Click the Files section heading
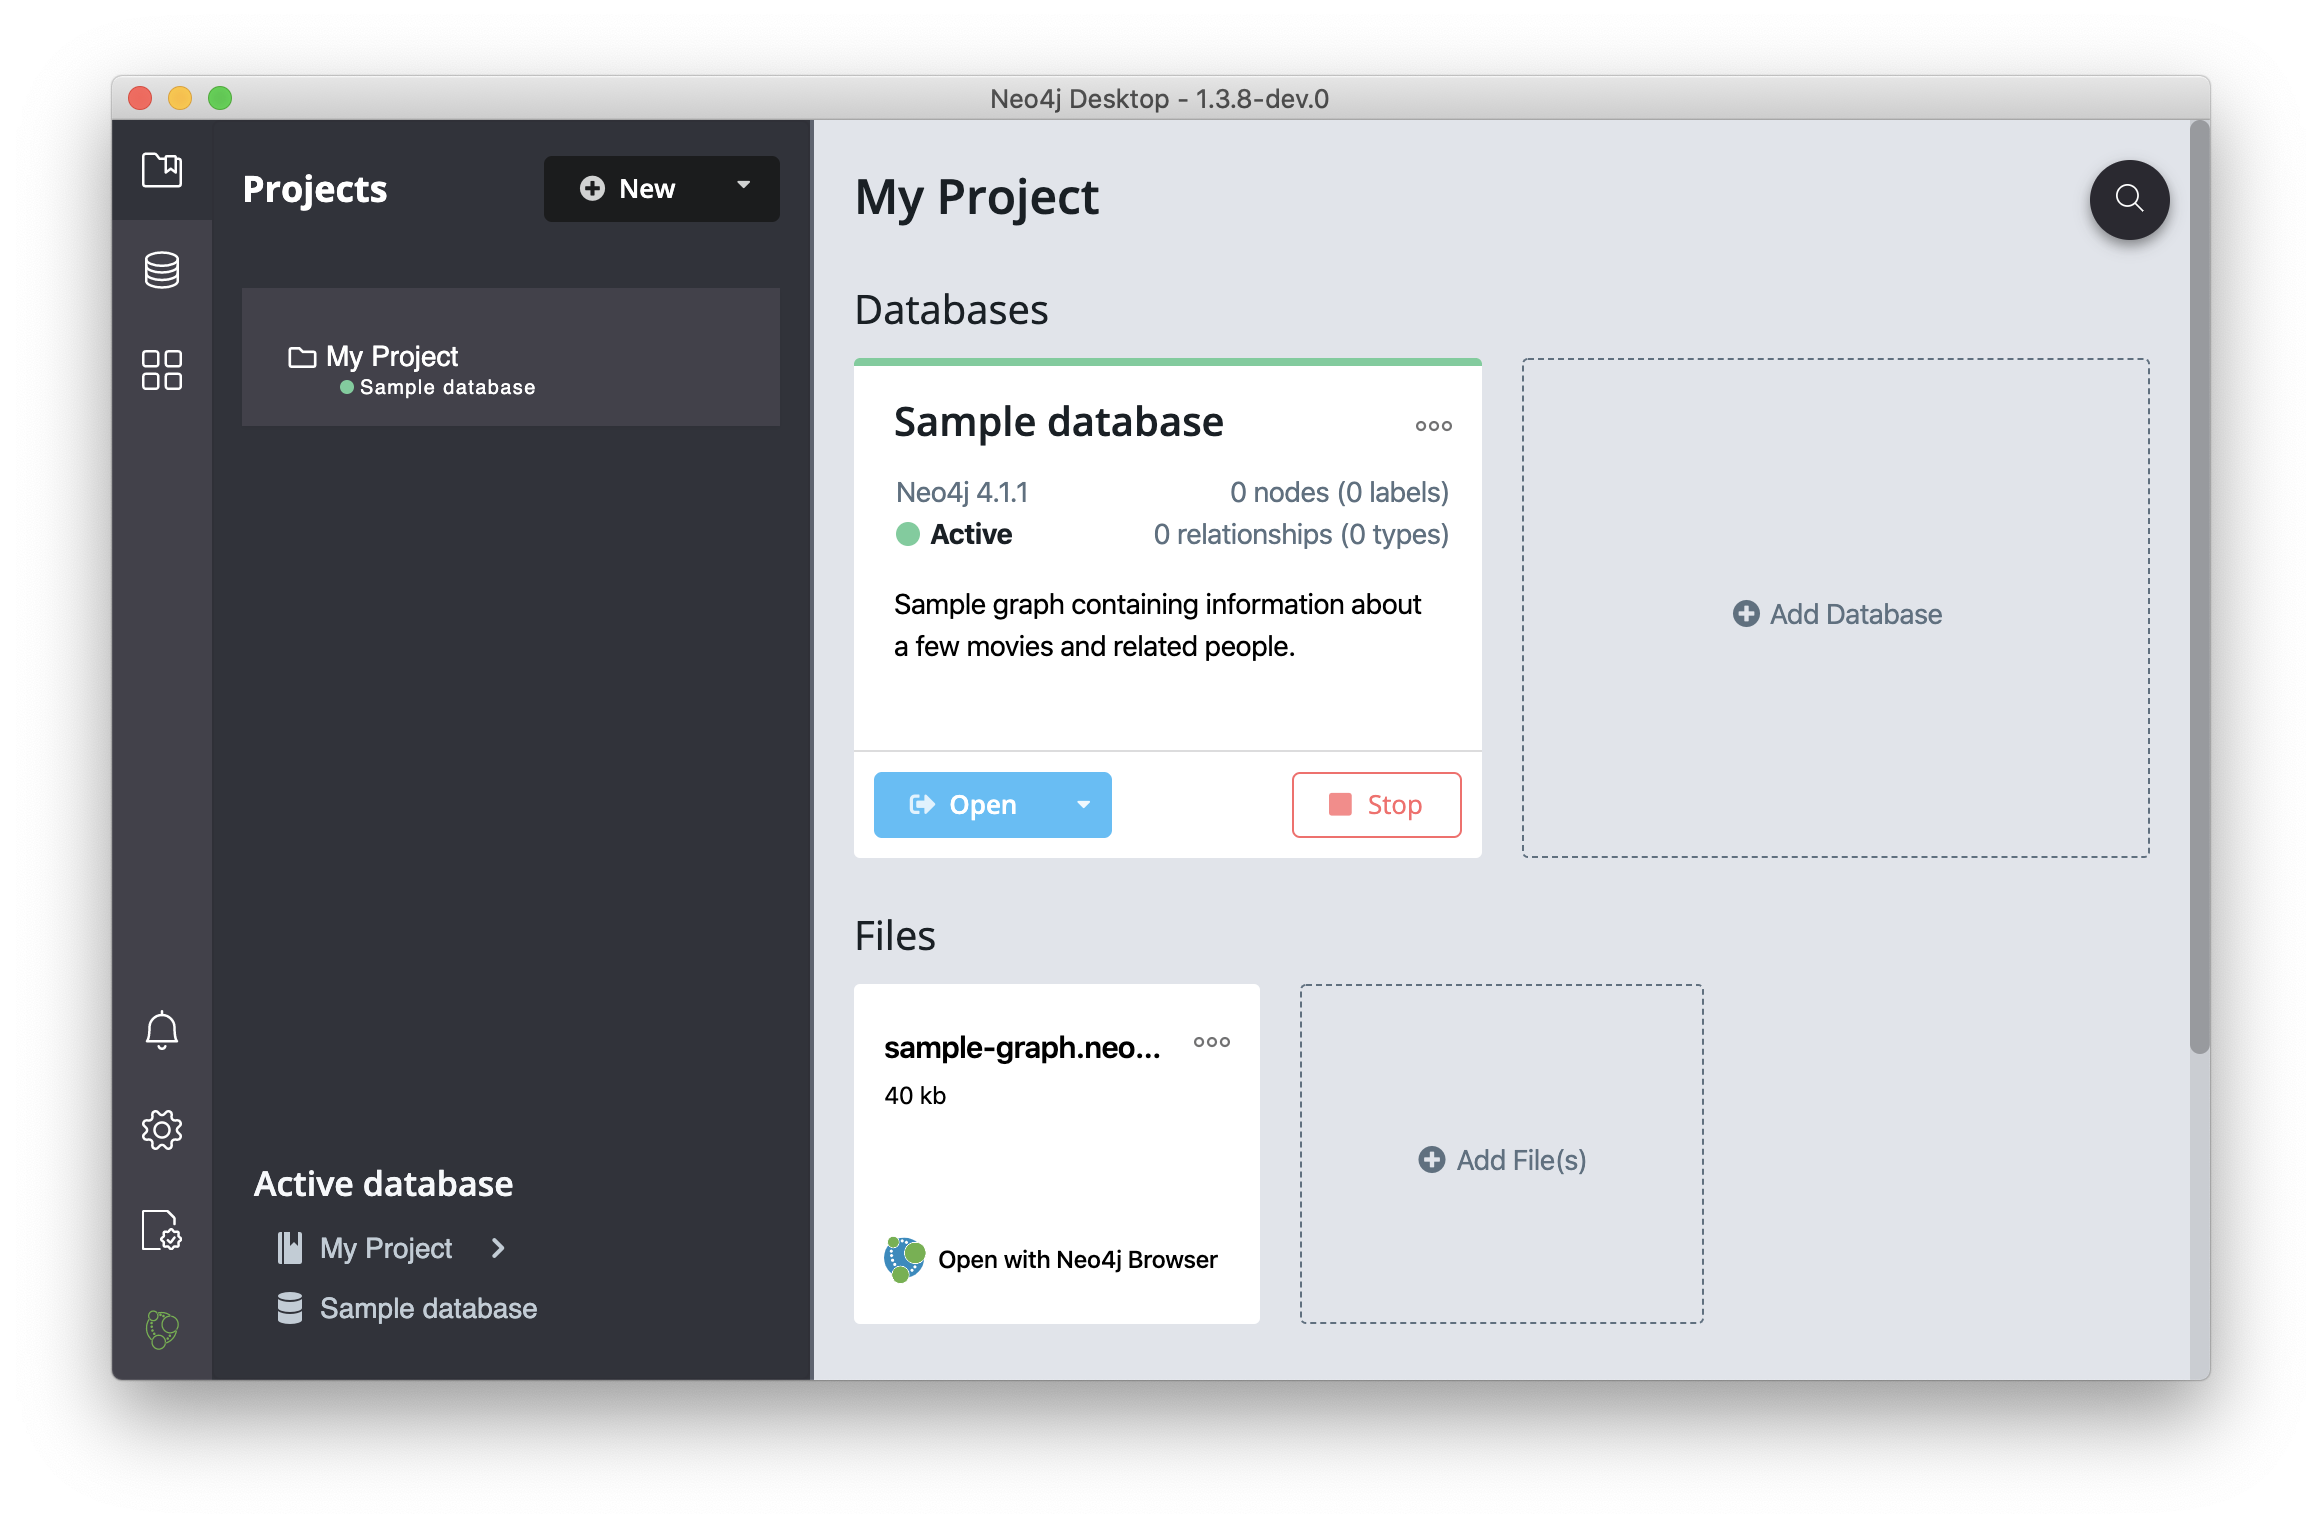 895,936
